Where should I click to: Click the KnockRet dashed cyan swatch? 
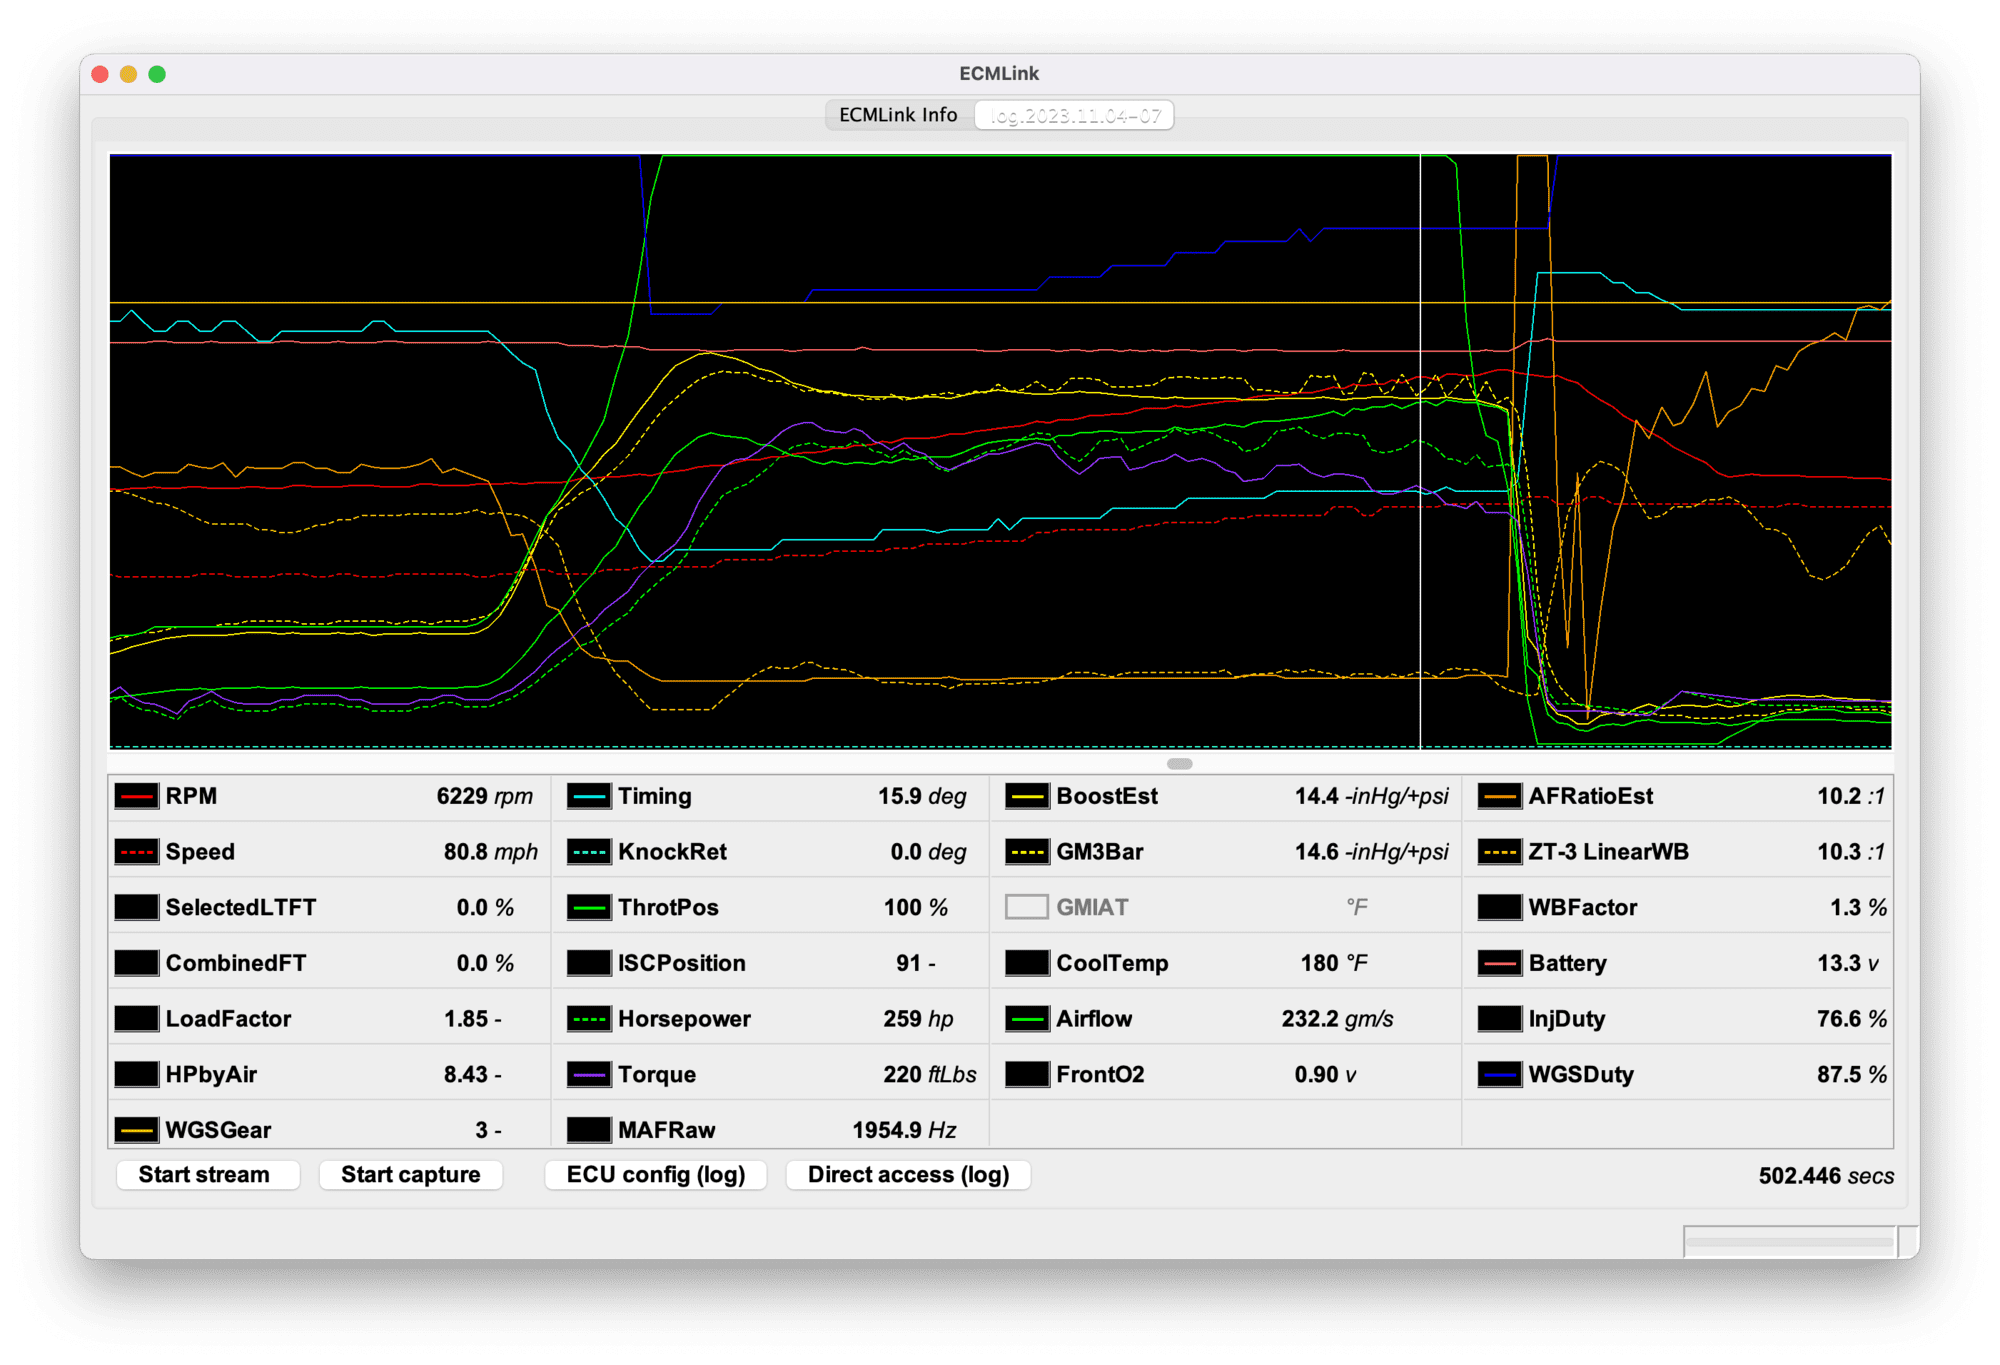coord(589,852)
